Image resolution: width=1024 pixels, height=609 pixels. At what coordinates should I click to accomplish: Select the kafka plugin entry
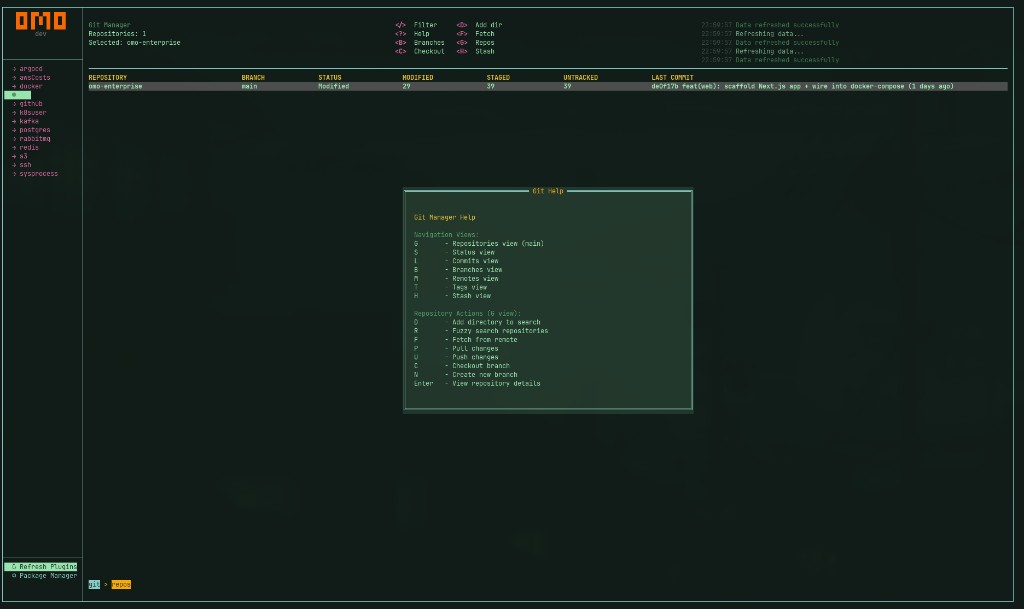[29, 121]
